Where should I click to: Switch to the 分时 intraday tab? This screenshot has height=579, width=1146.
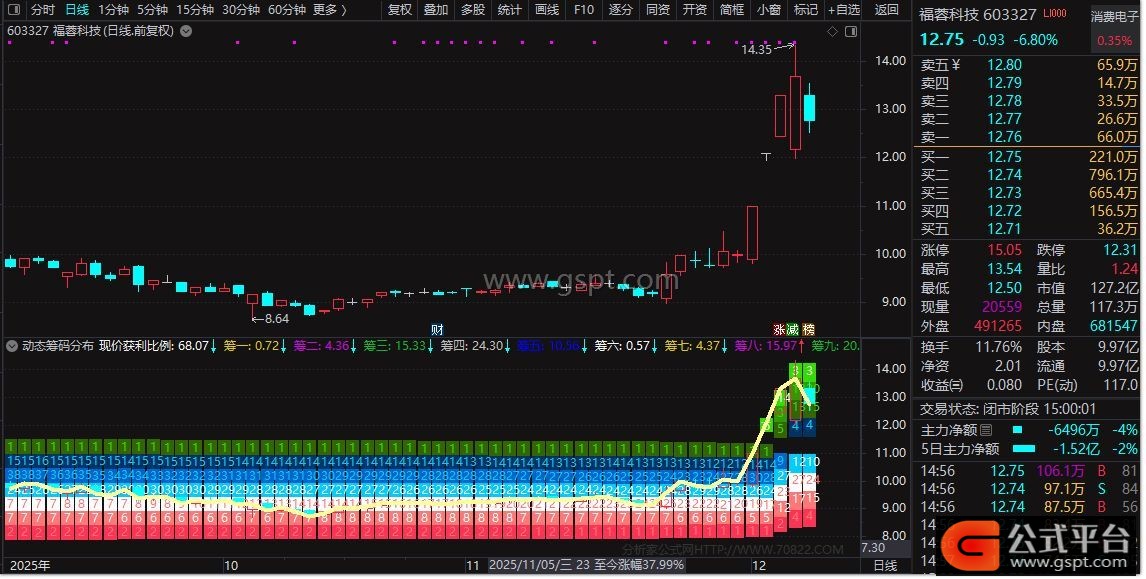pos(43,10)
